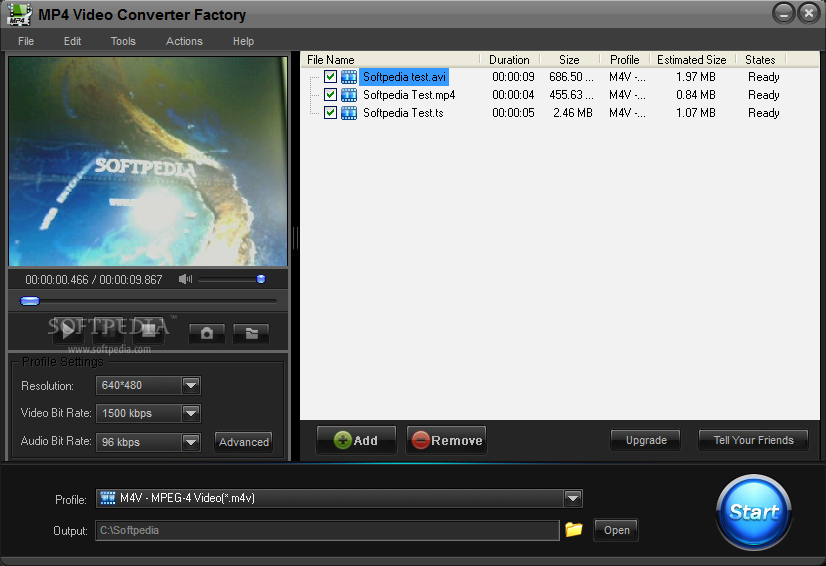Click the volume slider handle

tap(261, 279)
